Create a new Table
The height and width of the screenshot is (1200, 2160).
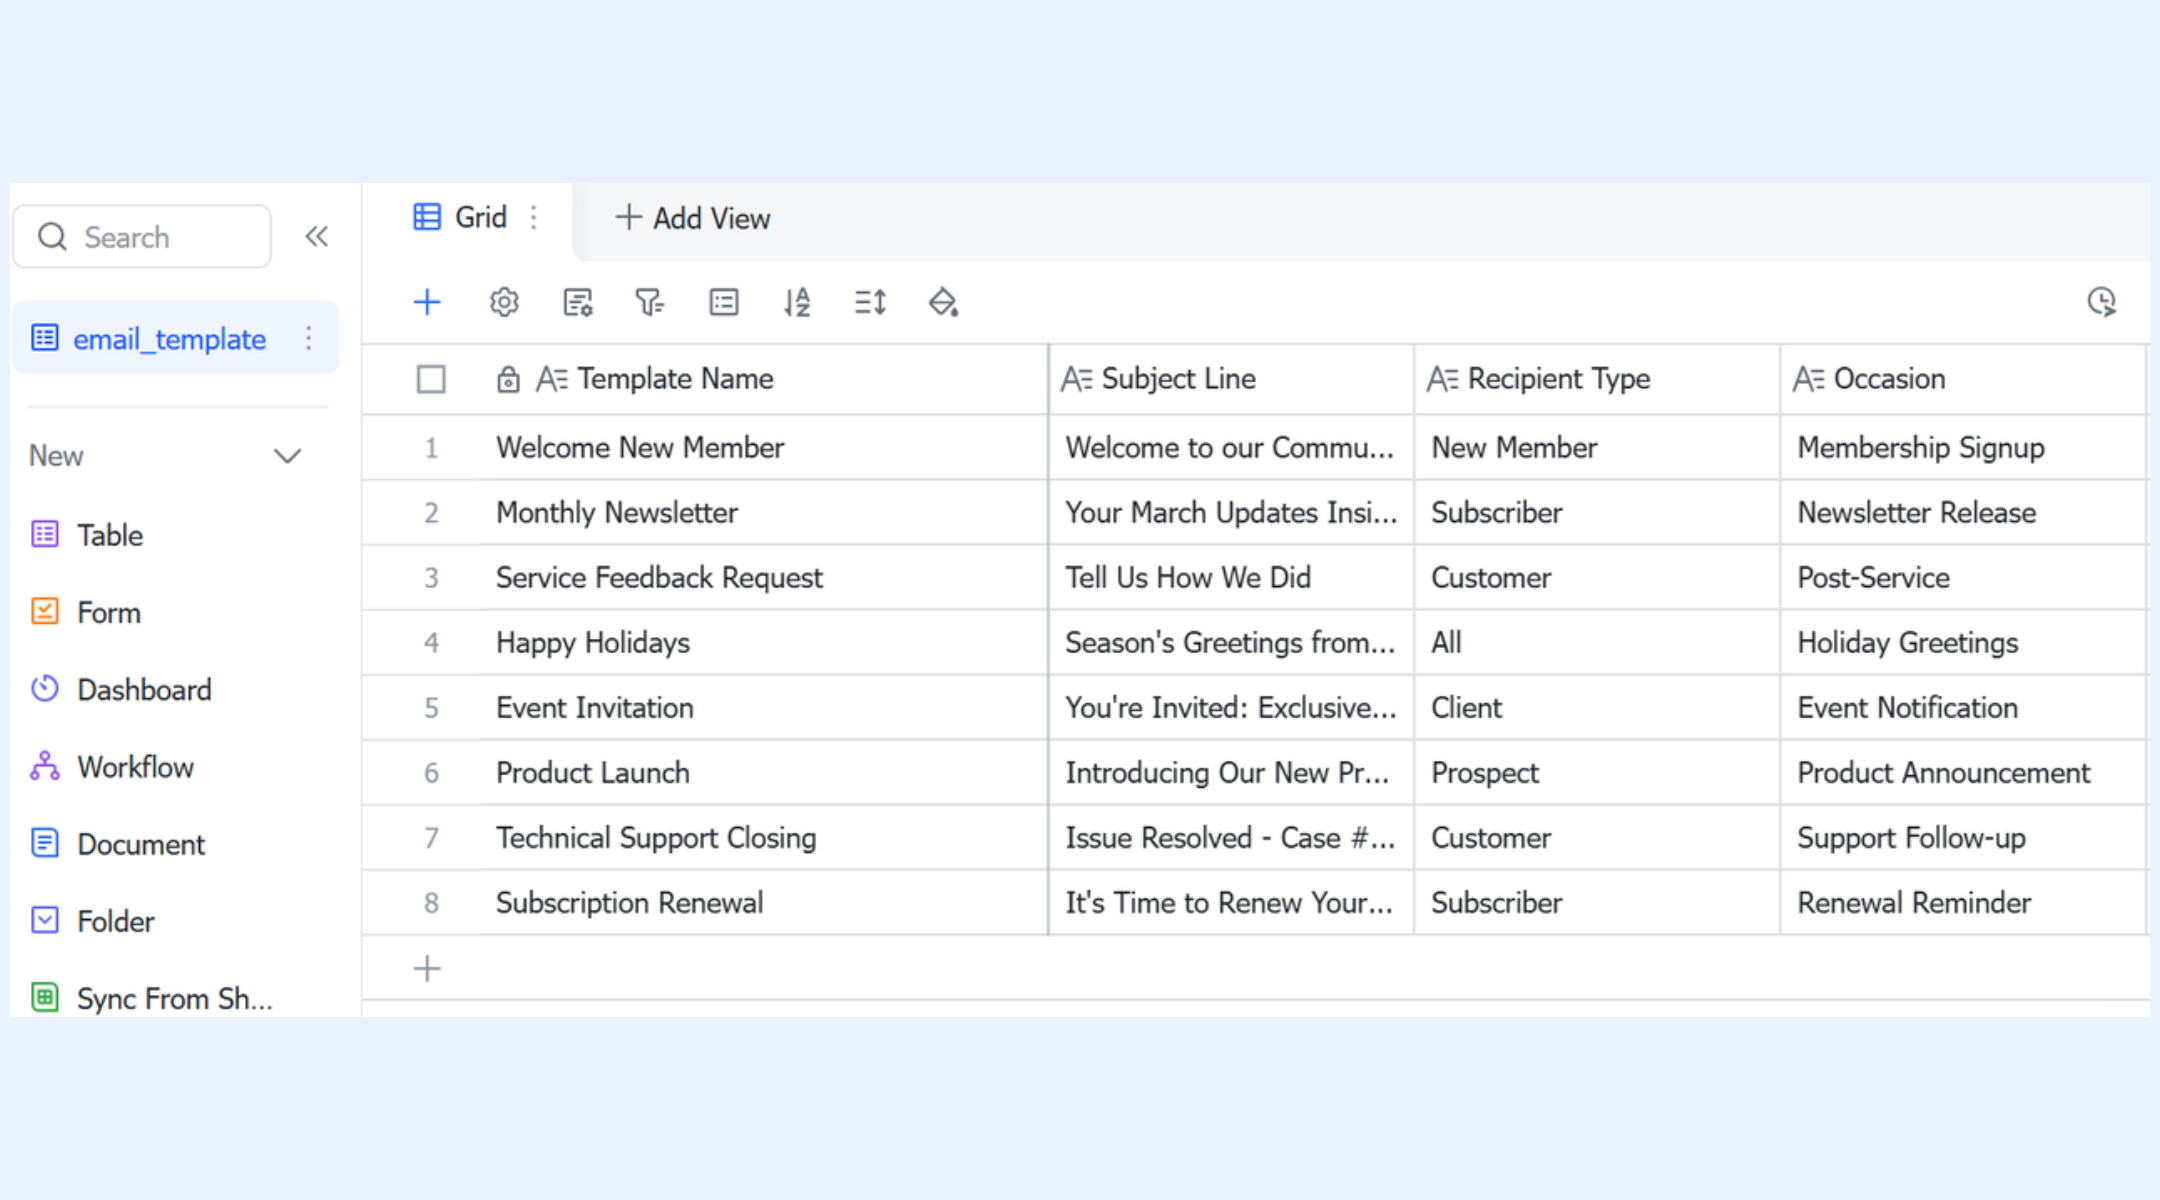pos(110,535)
